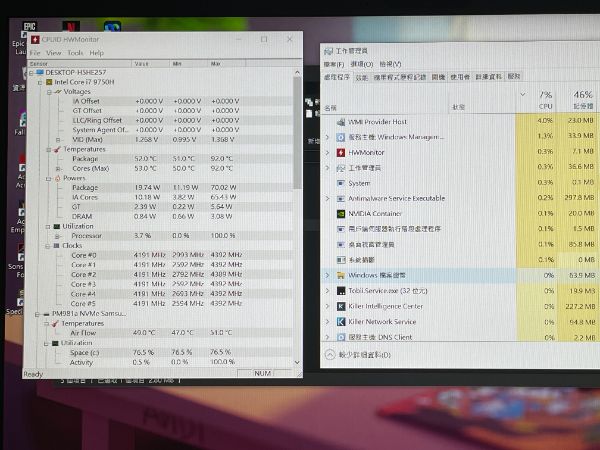Sort processes by the 名稱 column header

coord(330,108)
